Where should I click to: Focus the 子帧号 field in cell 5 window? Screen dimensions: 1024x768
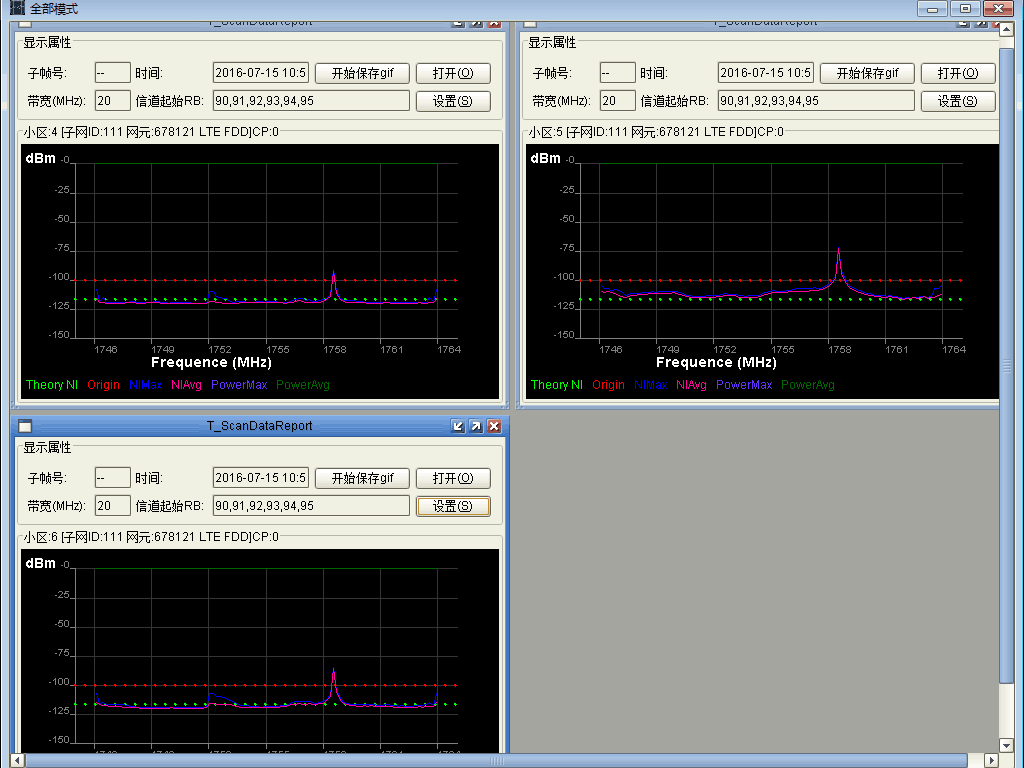coord(617,72)
